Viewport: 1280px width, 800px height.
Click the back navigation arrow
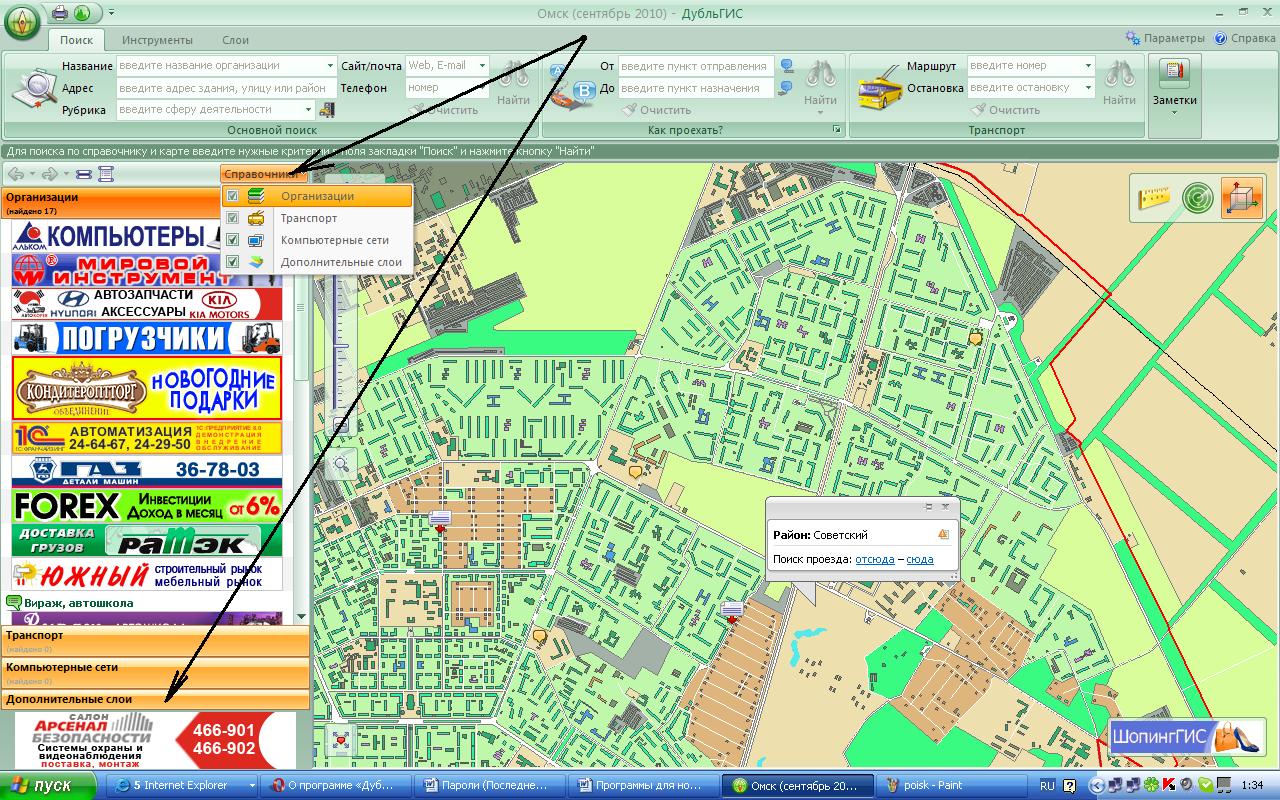15,174
